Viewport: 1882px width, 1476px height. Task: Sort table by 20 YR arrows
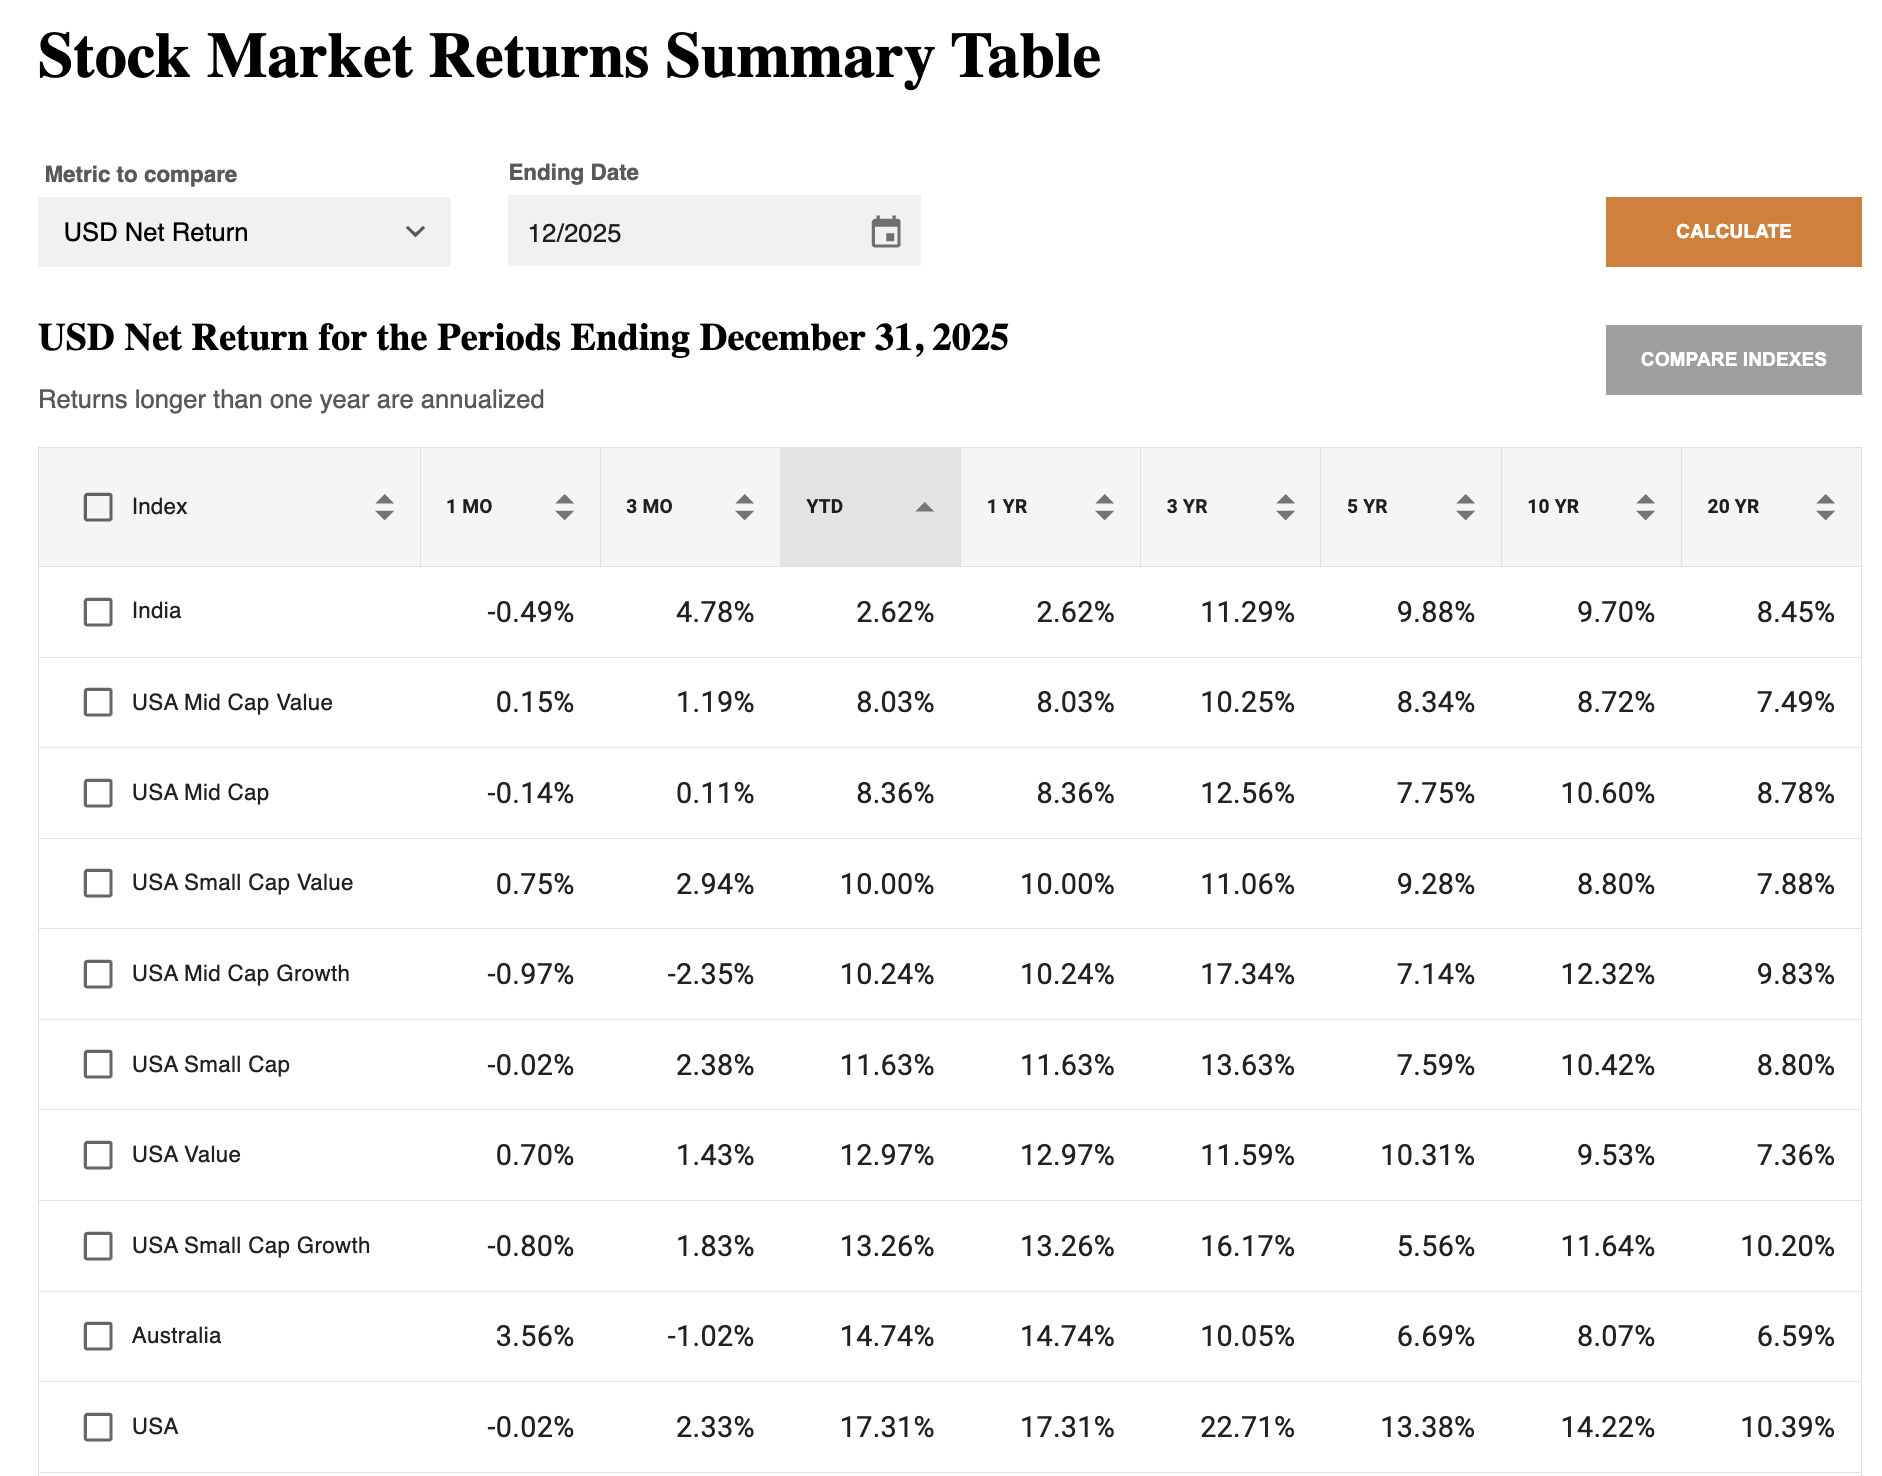click(x=1825, y=507)
